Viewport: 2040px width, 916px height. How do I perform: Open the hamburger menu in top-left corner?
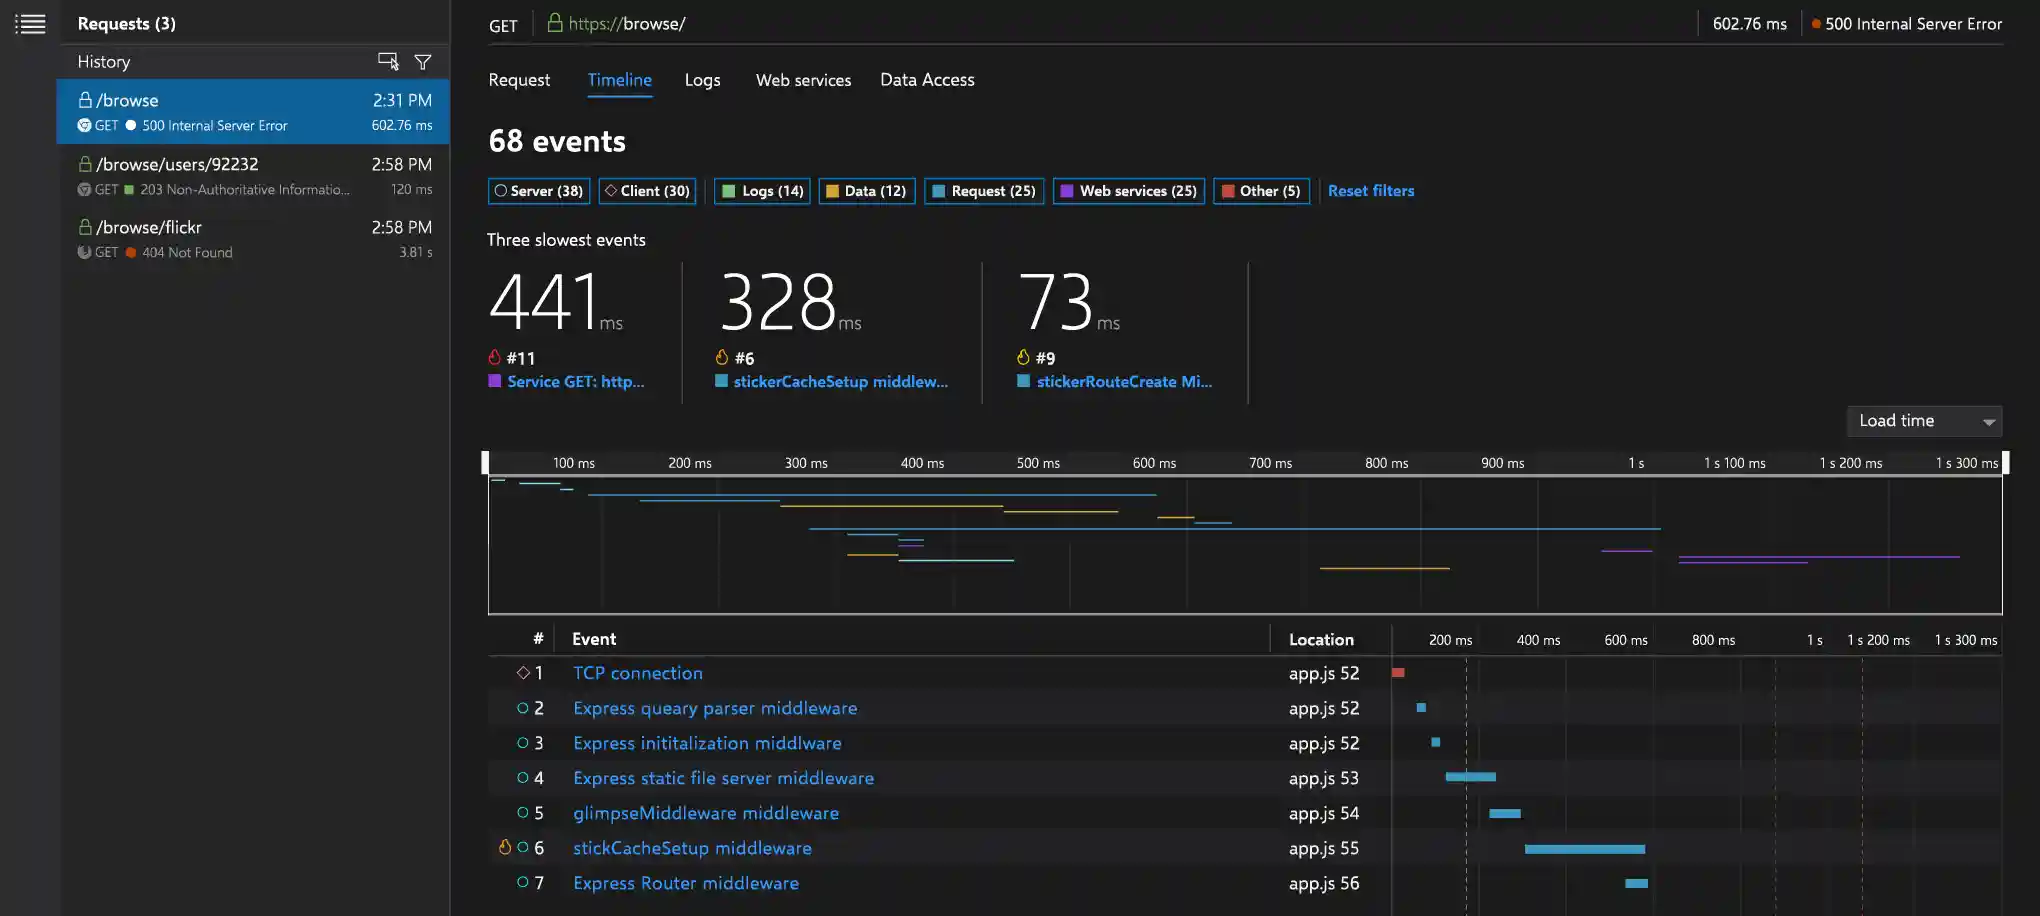coord(30,24)
